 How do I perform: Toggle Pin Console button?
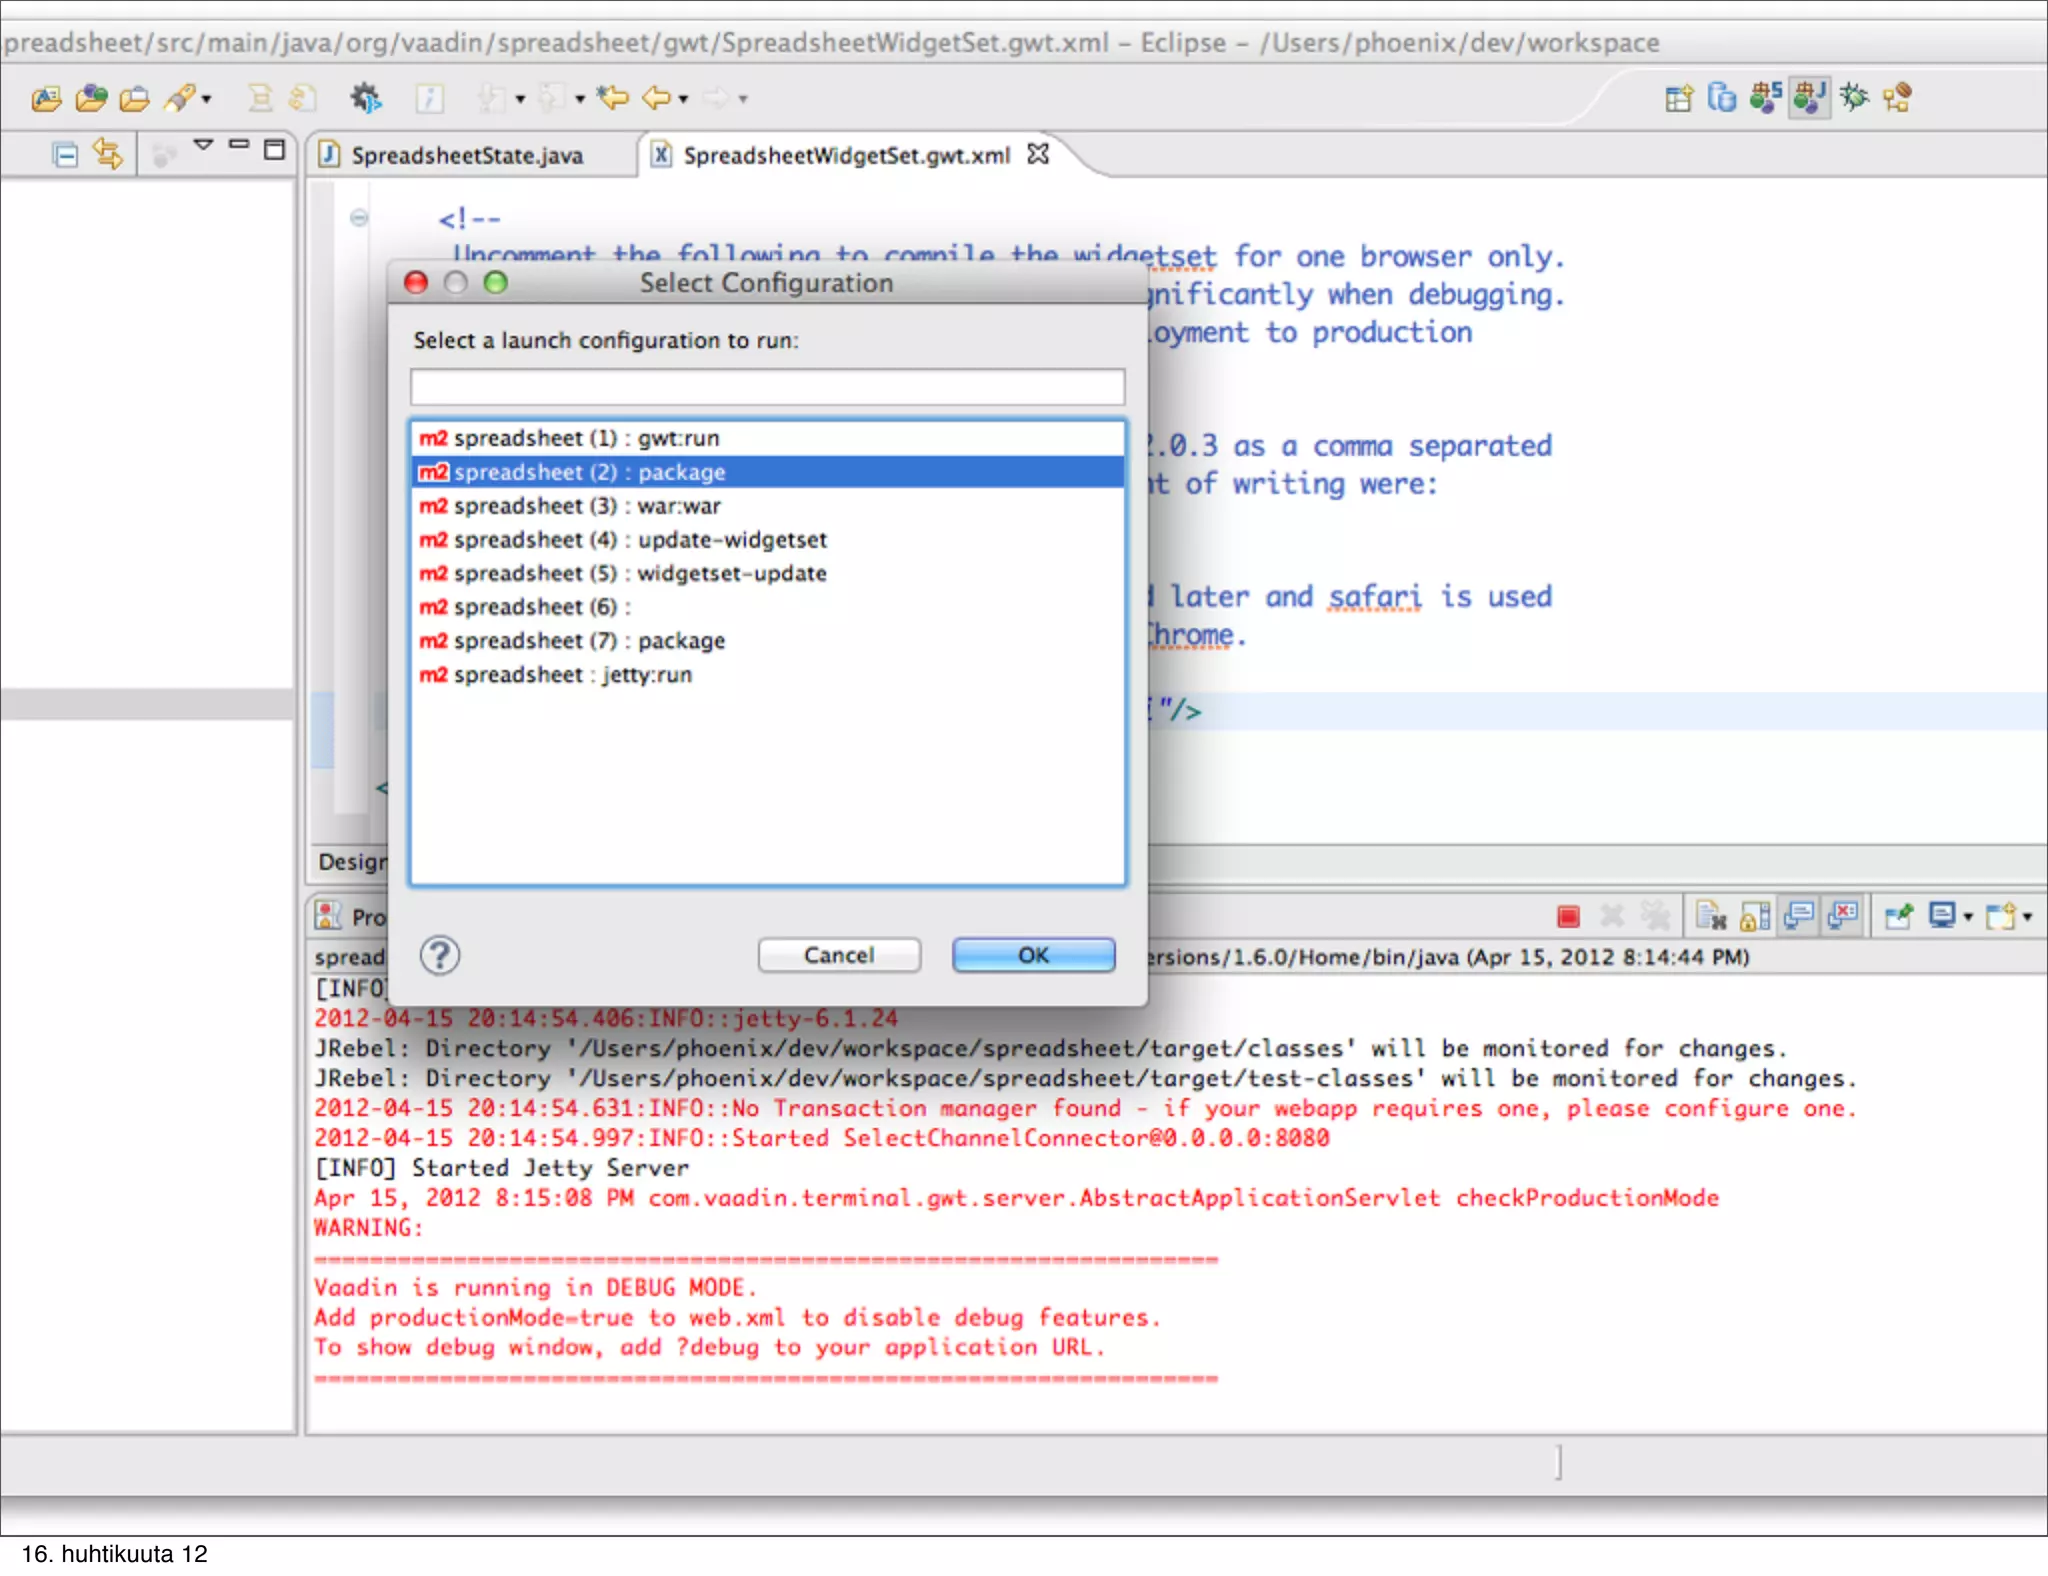[x=1898, y=916]
